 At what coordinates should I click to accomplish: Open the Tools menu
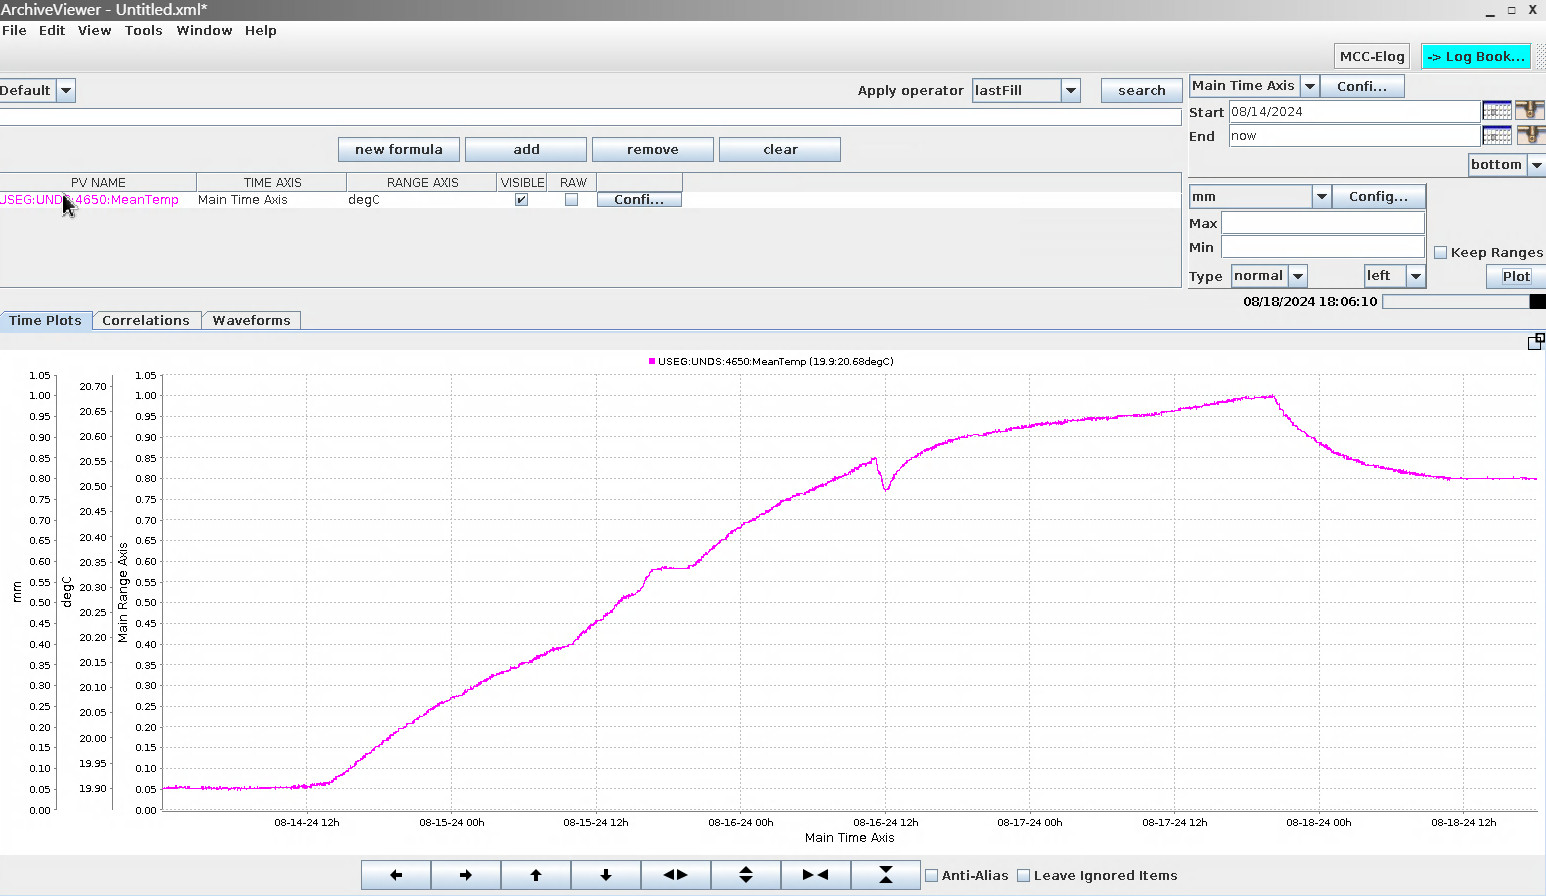(143, 30)
